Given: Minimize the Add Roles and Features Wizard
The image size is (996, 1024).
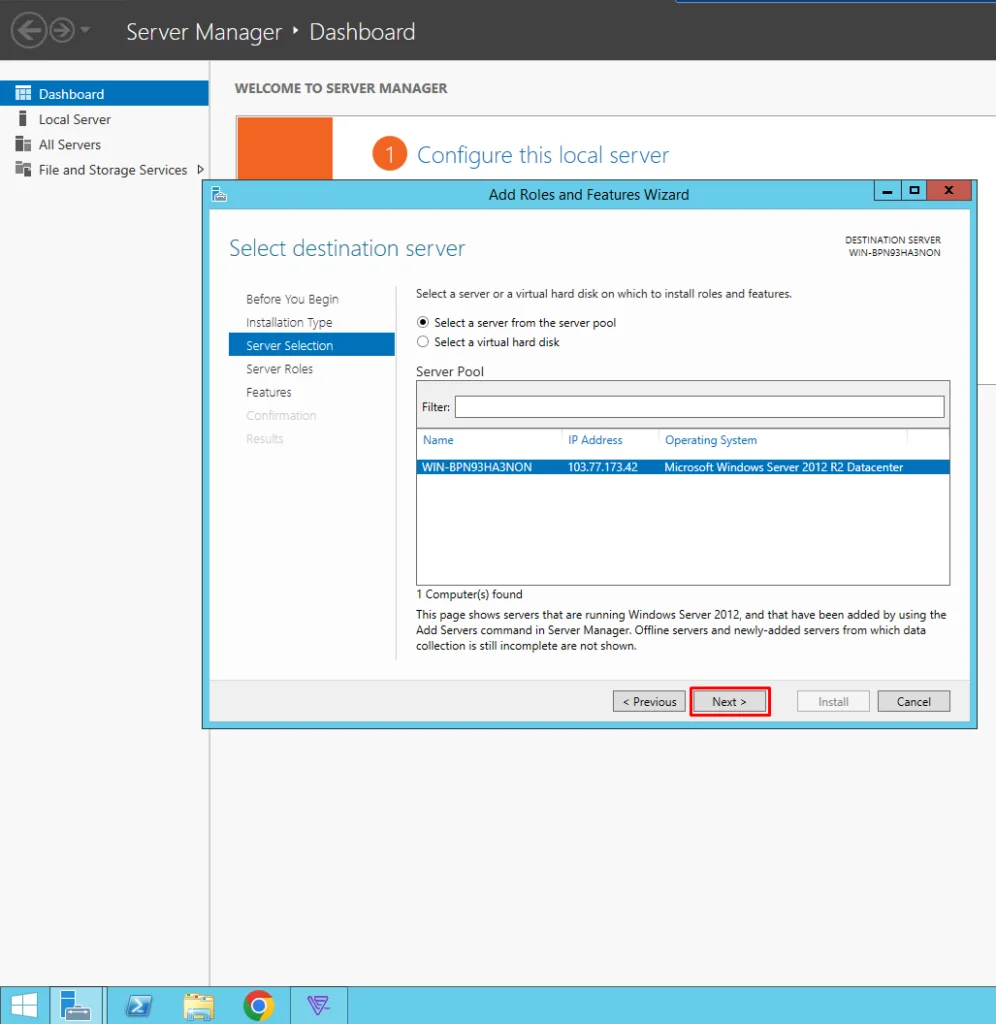Looking at the screenshot, I should pos(887,191).
